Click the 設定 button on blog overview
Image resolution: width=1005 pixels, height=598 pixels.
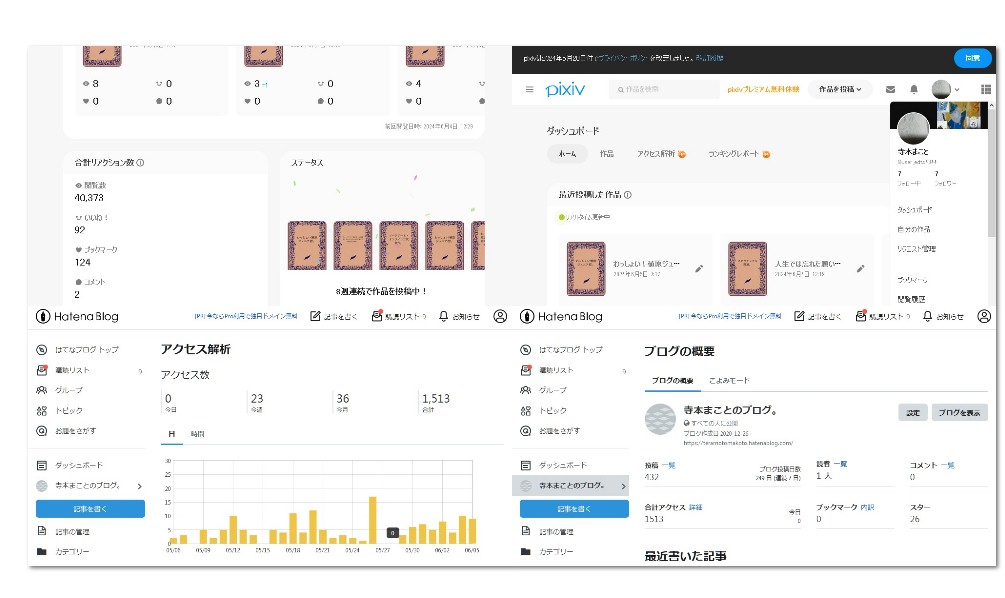tap(912, 413)
